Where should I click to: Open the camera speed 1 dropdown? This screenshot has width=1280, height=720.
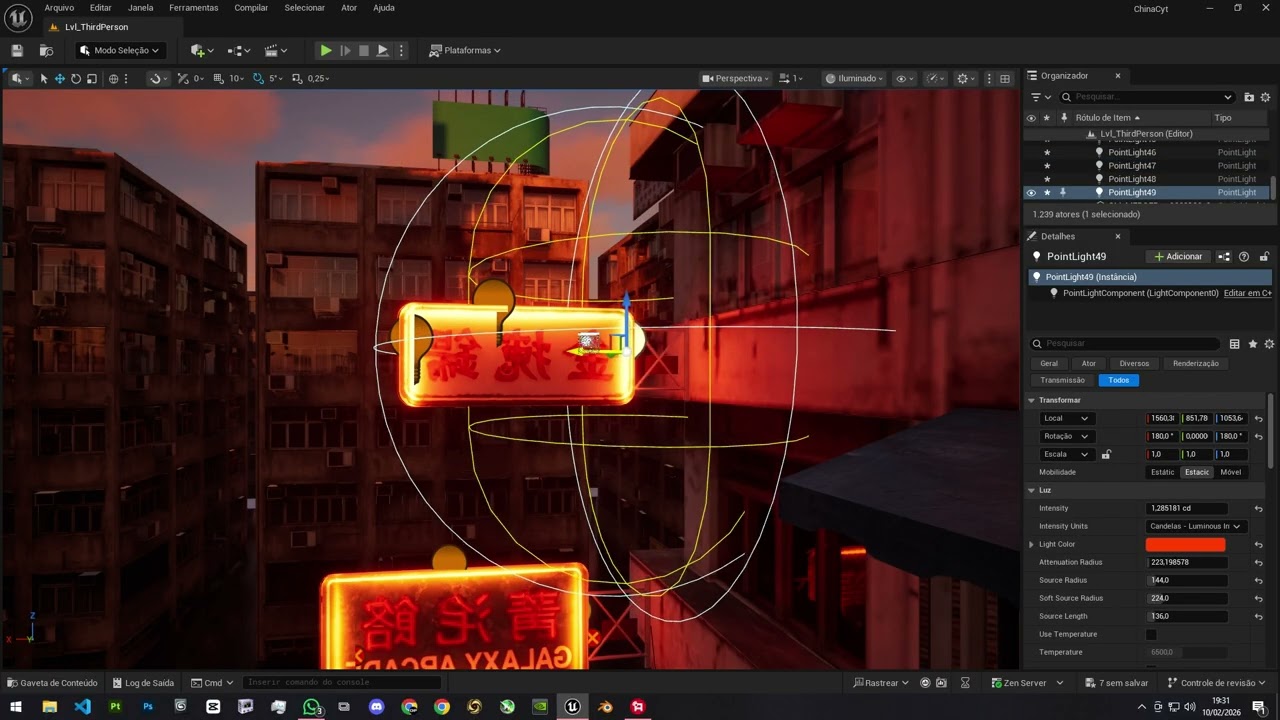[x=791, y=78]
